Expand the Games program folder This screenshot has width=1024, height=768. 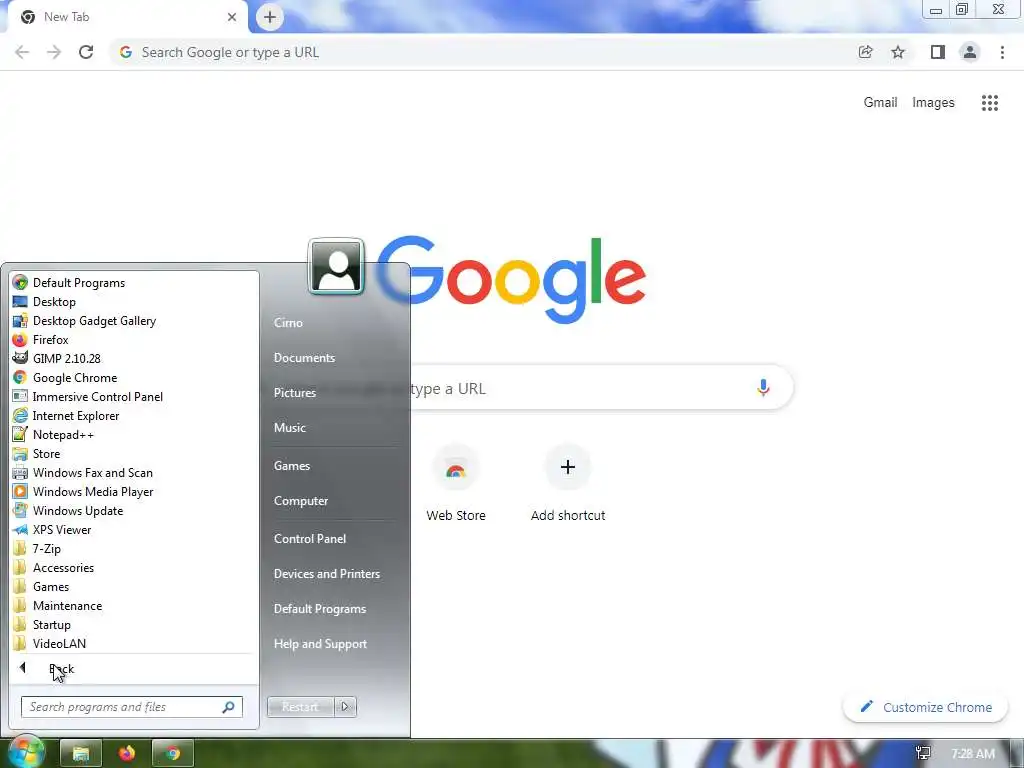41,586
